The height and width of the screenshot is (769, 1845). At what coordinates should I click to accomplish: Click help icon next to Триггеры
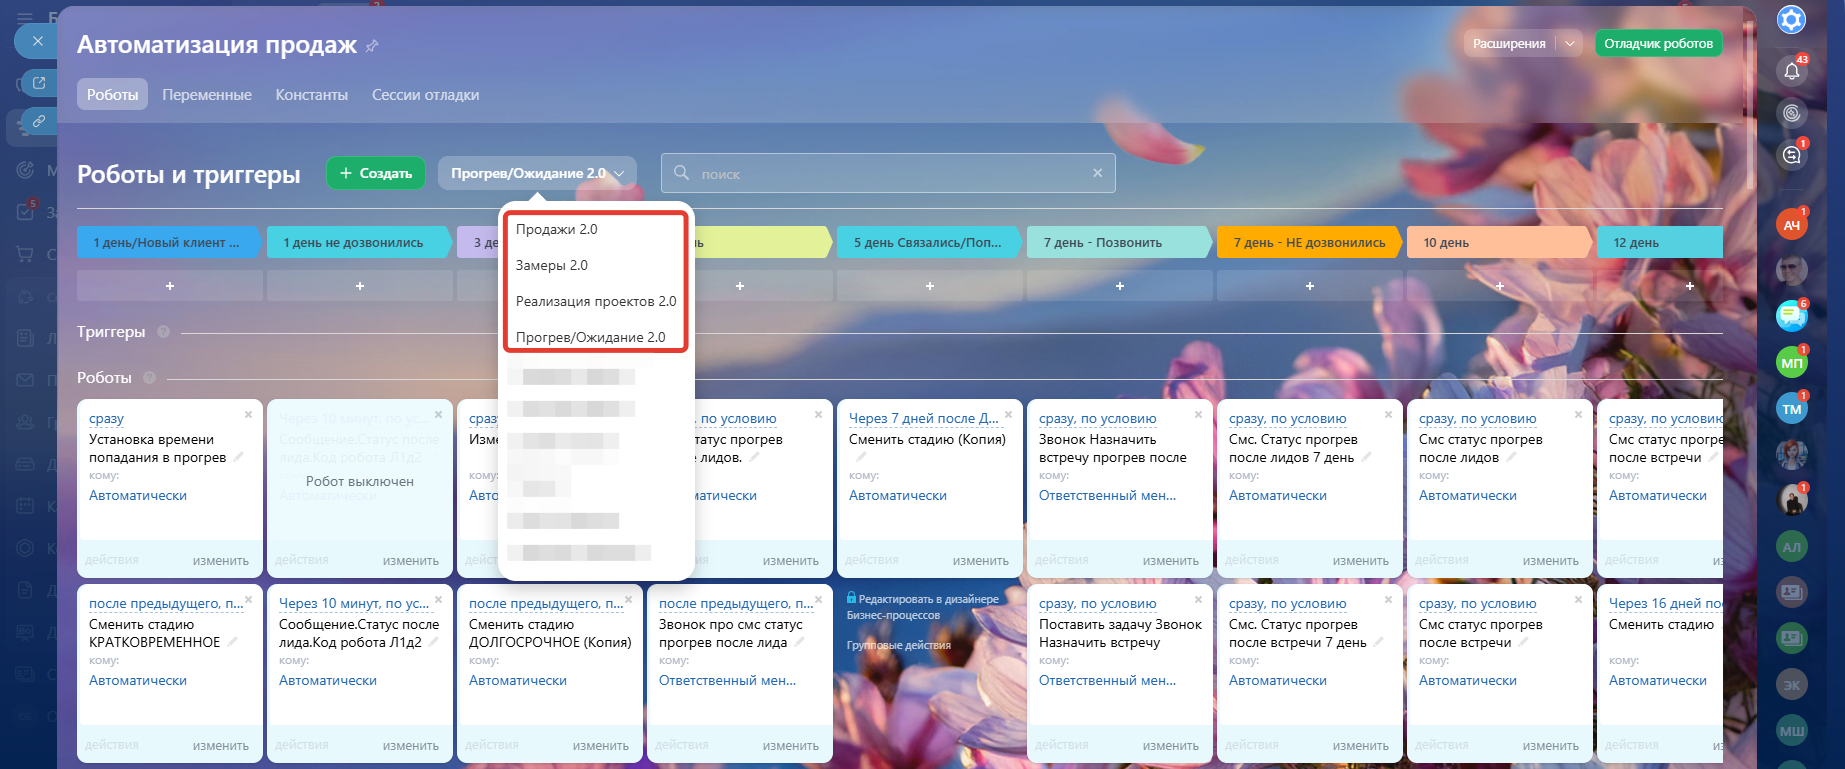(x=163, y=332)
